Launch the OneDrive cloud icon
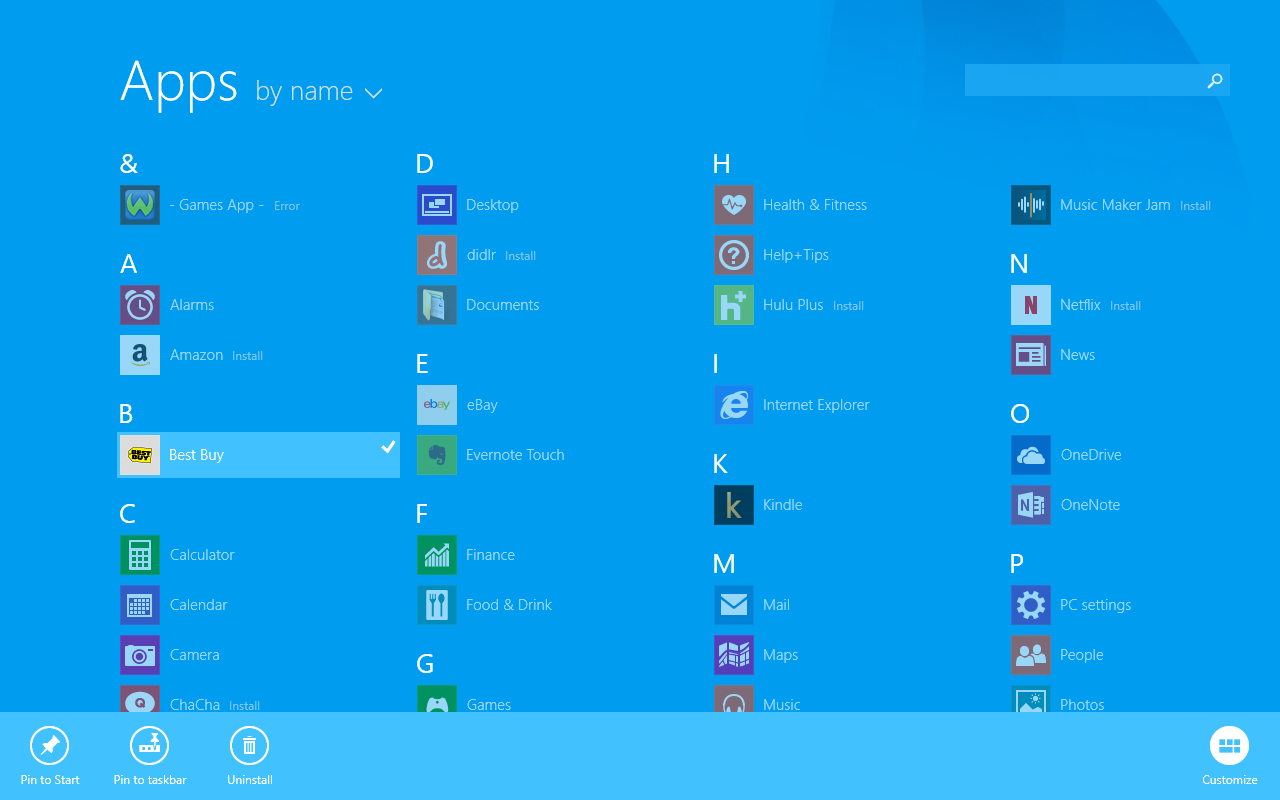 pos(1031,455)
